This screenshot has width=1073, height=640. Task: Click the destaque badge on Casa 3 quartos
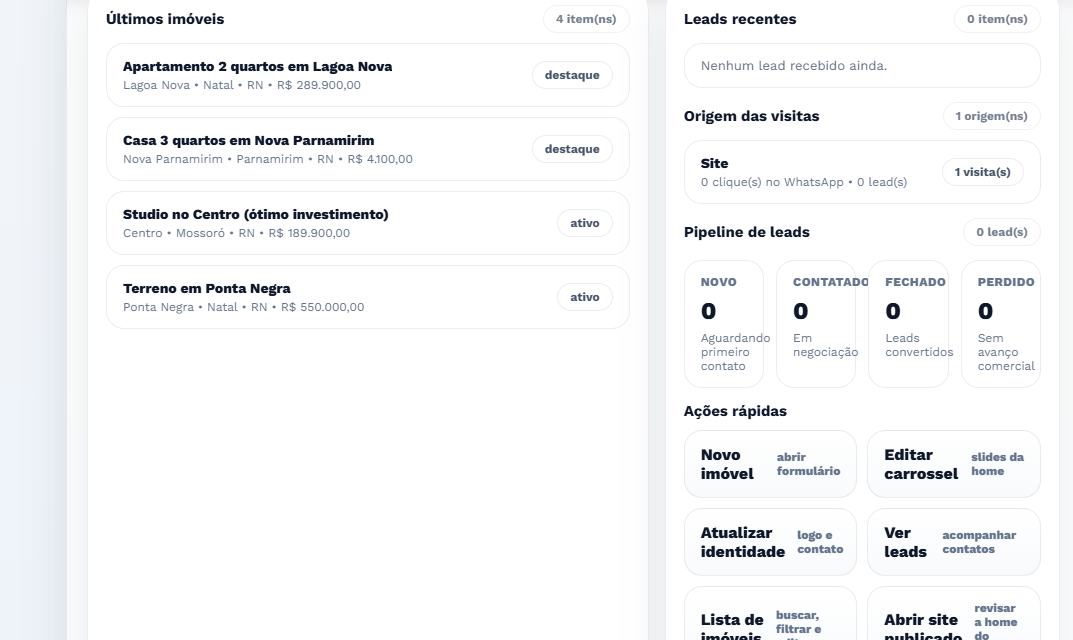[x=572, y=149]
